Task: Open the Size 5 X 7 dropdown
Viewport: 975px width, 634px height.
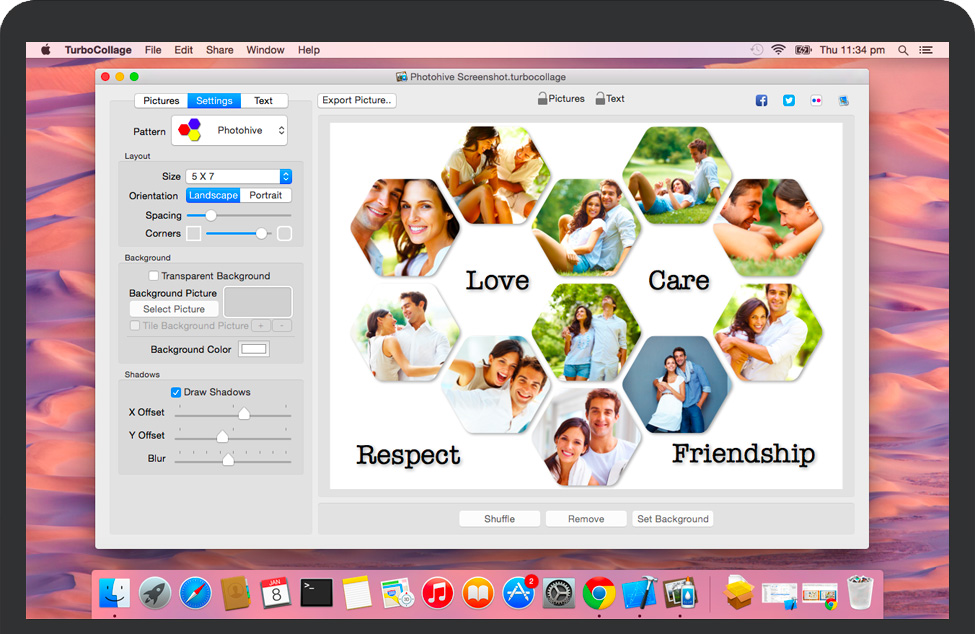Action: (x=239, y=177)
